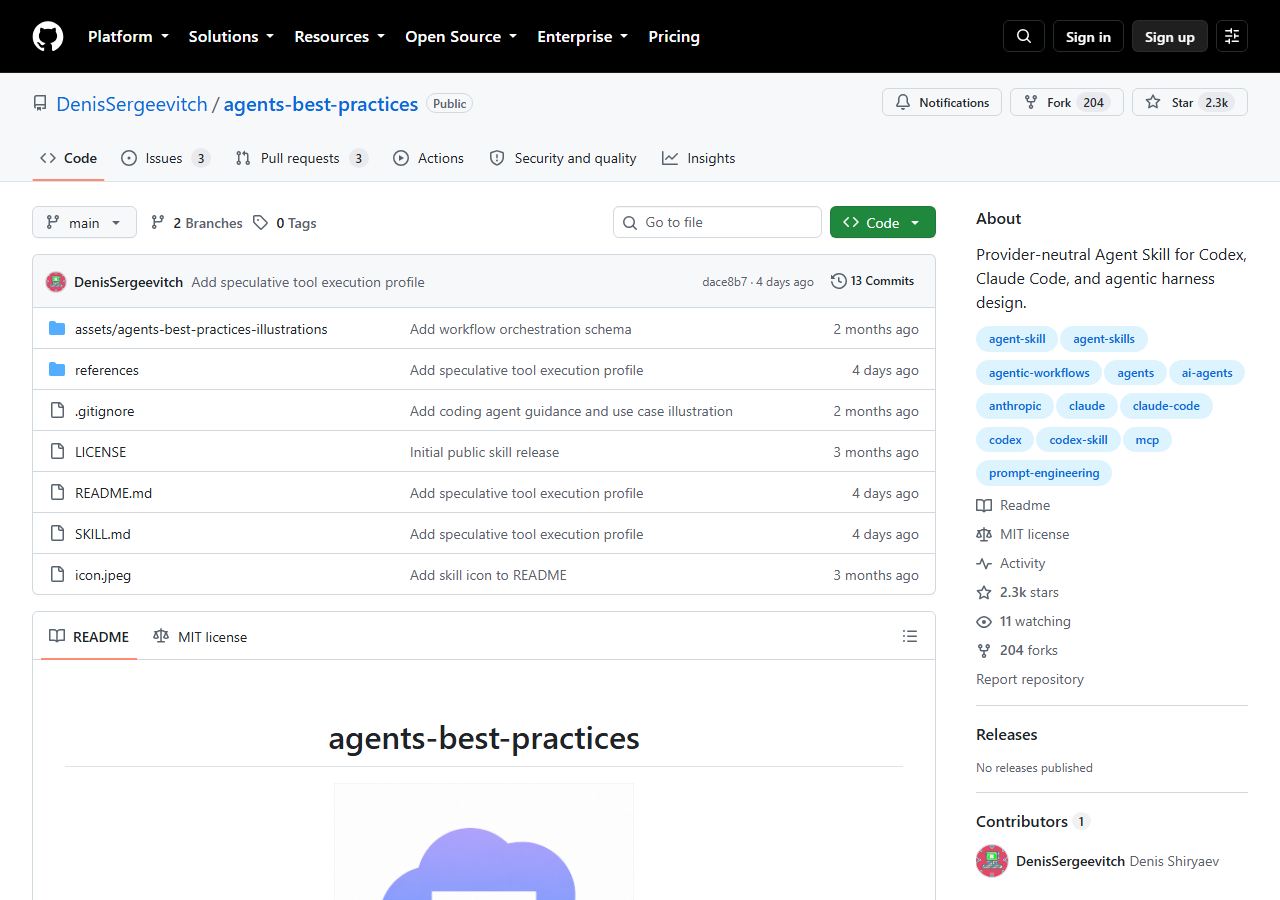Switch to the Actions tab
This screenshot has width=1280, height=900.
click(x=429, y=158)
